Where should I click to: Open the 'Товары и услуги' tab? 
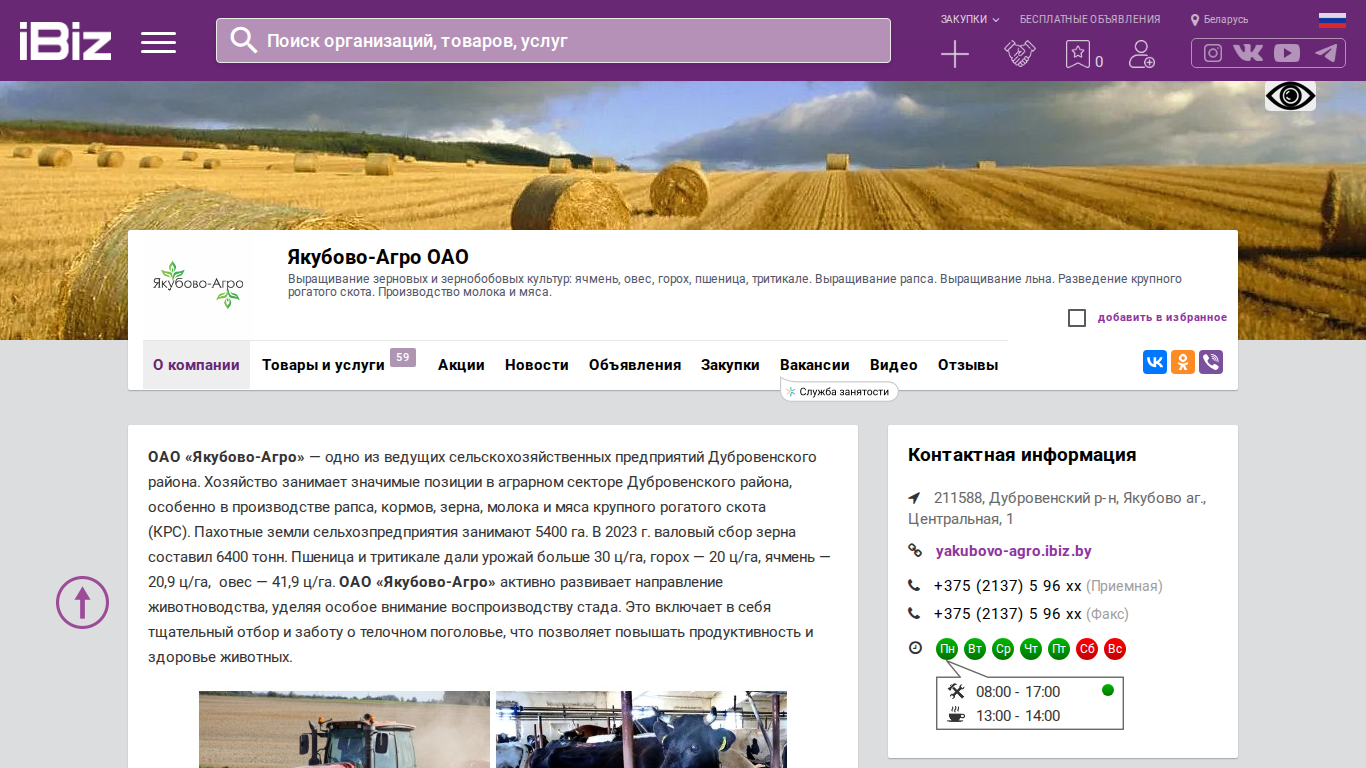pos(323,365)
